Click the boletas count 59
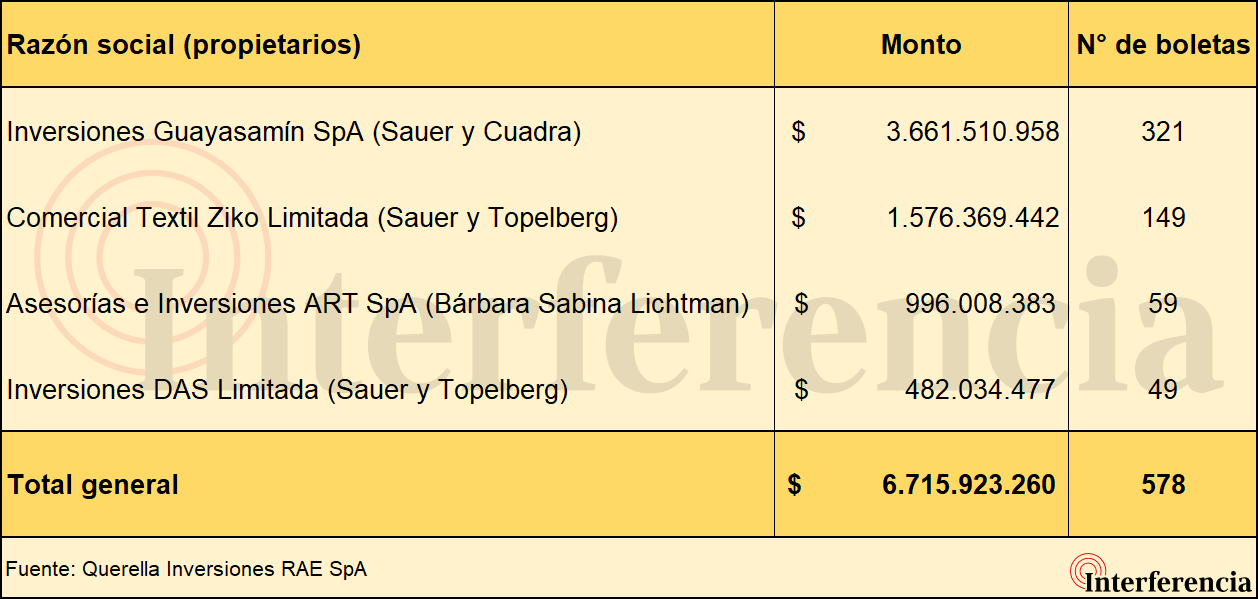Viewport: 1258px width, 599px height. tap(1163, 304)
